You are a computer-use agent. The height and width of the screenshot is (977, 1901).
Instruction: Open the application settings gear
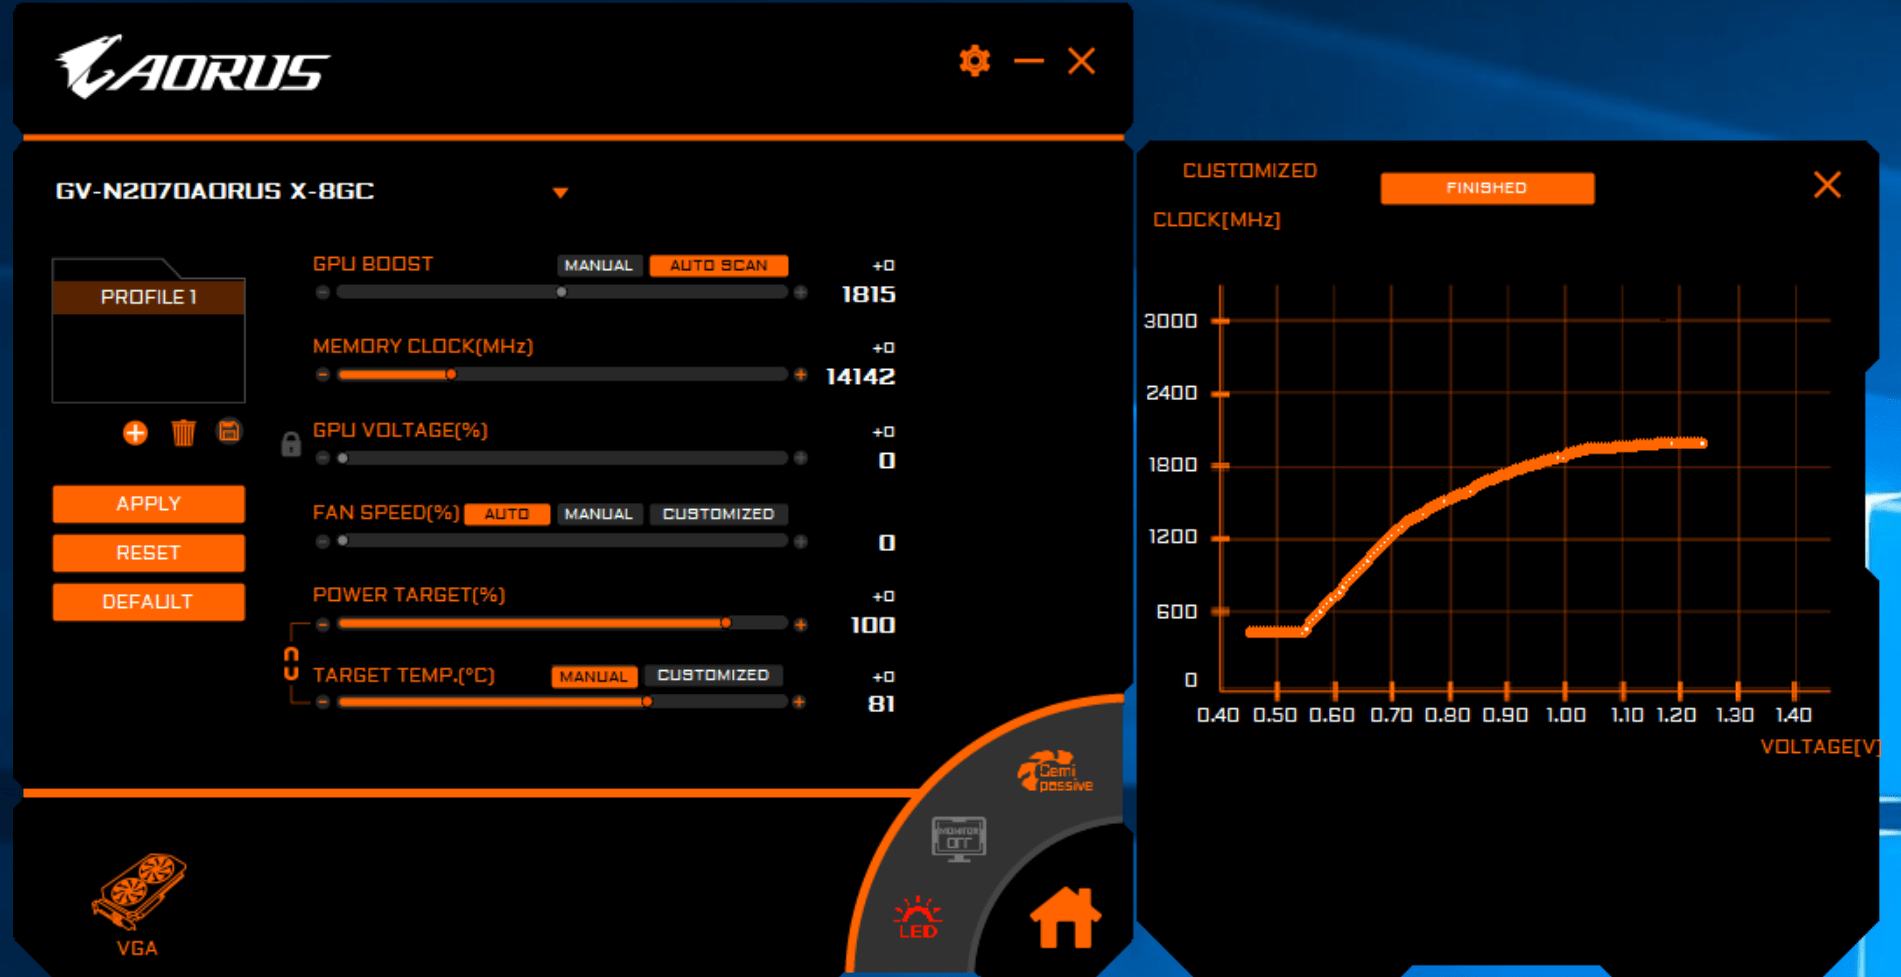[x=973, y=61]
